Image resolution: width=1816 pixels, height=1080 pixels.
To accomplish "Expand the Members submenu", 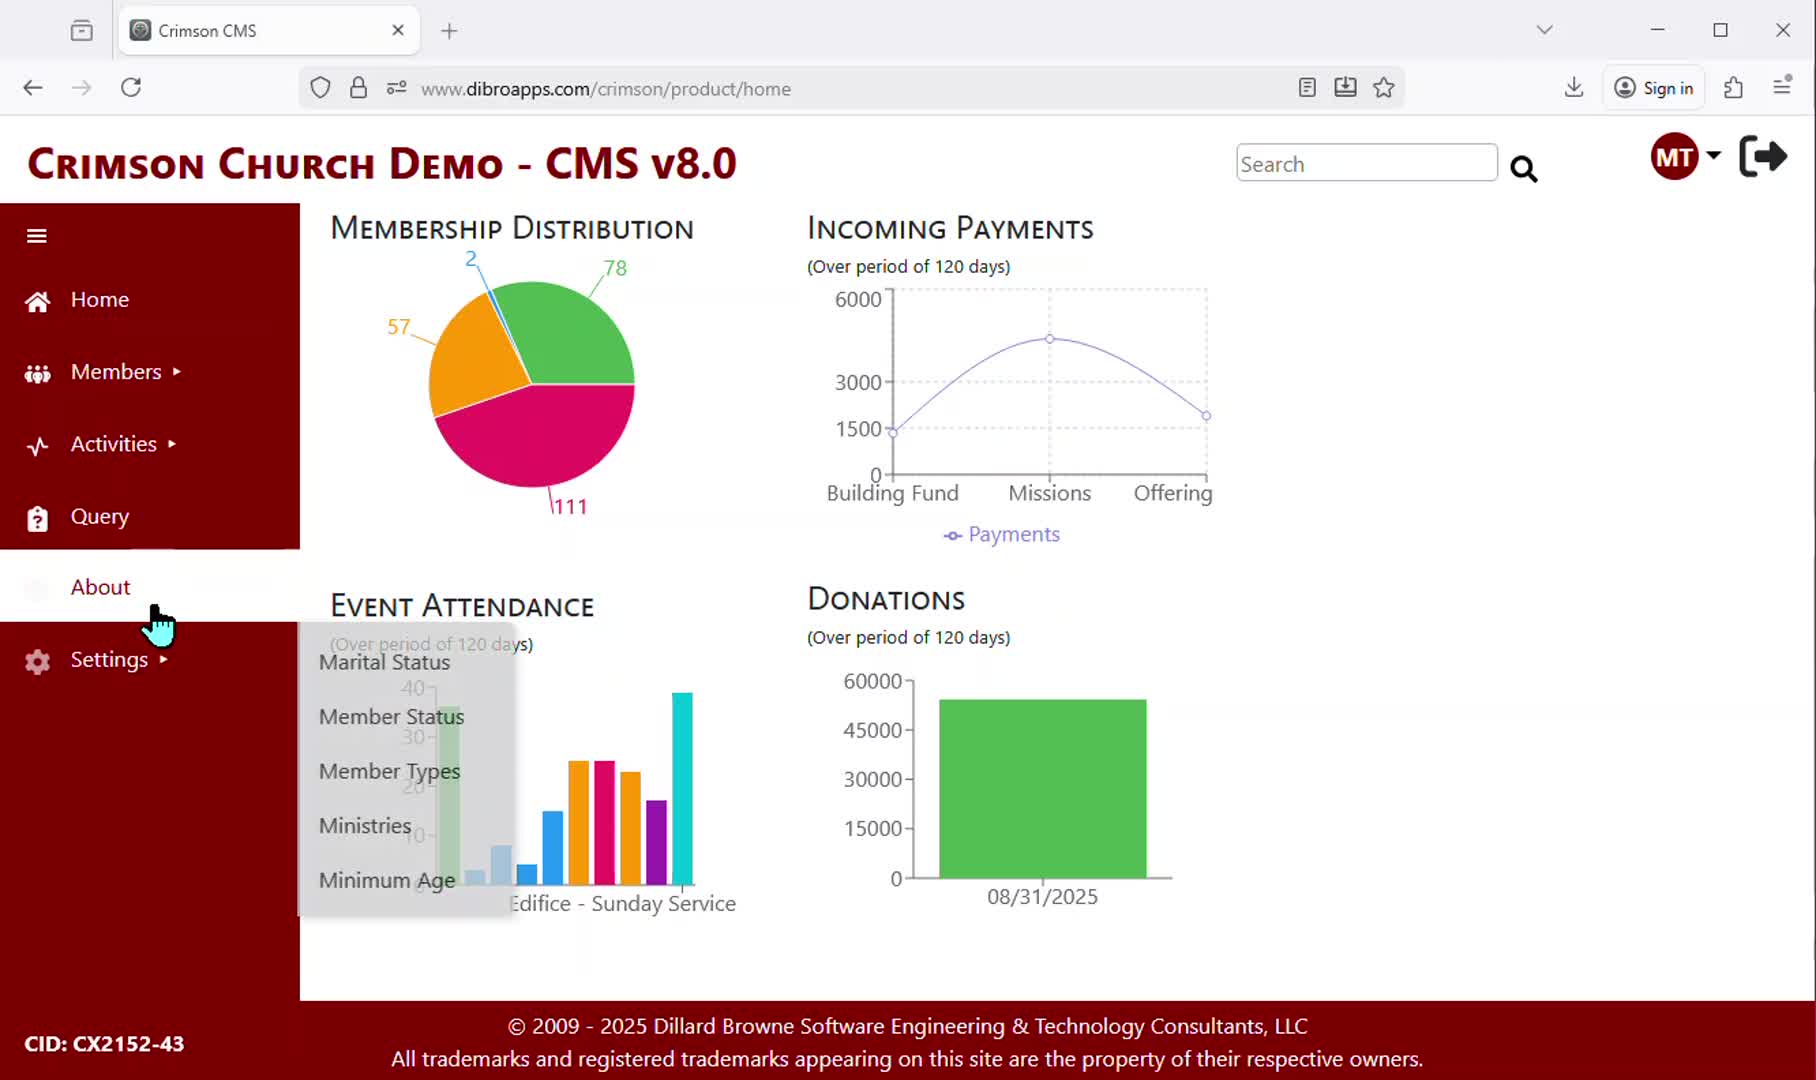I will click(116, 372).
